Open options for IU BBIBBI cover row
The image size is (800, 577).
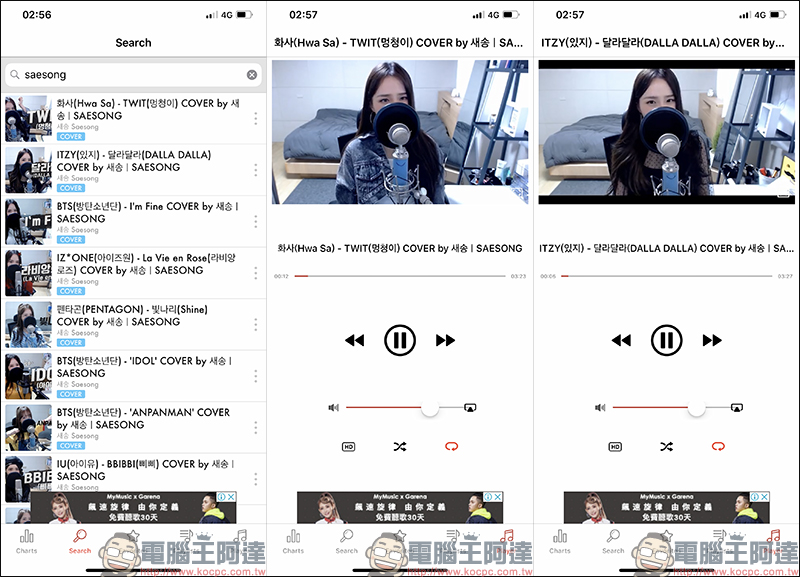(x=256, y=479)
